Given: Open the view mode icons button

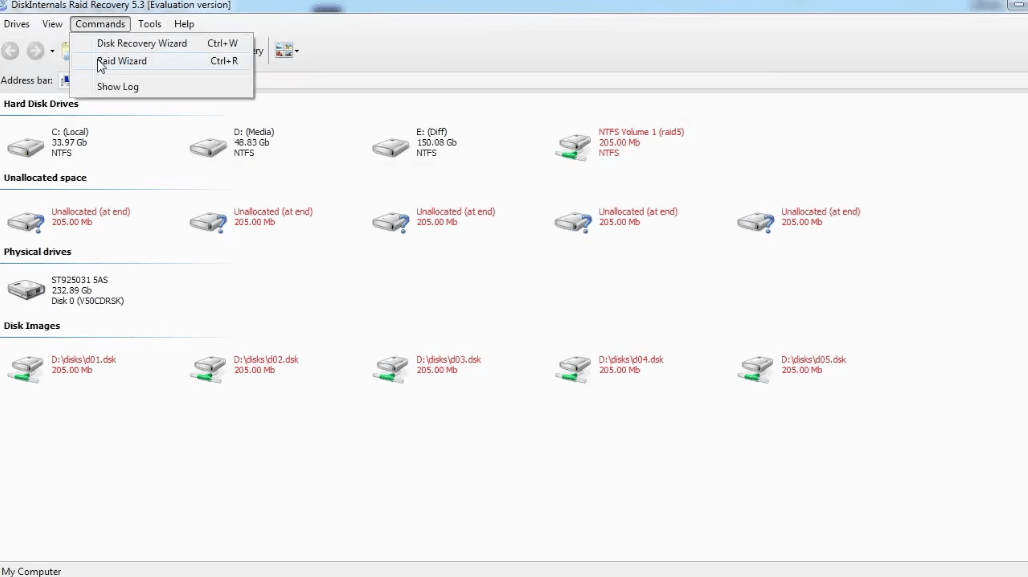Looking at the screenshot, I should click(x=283, y=51).
